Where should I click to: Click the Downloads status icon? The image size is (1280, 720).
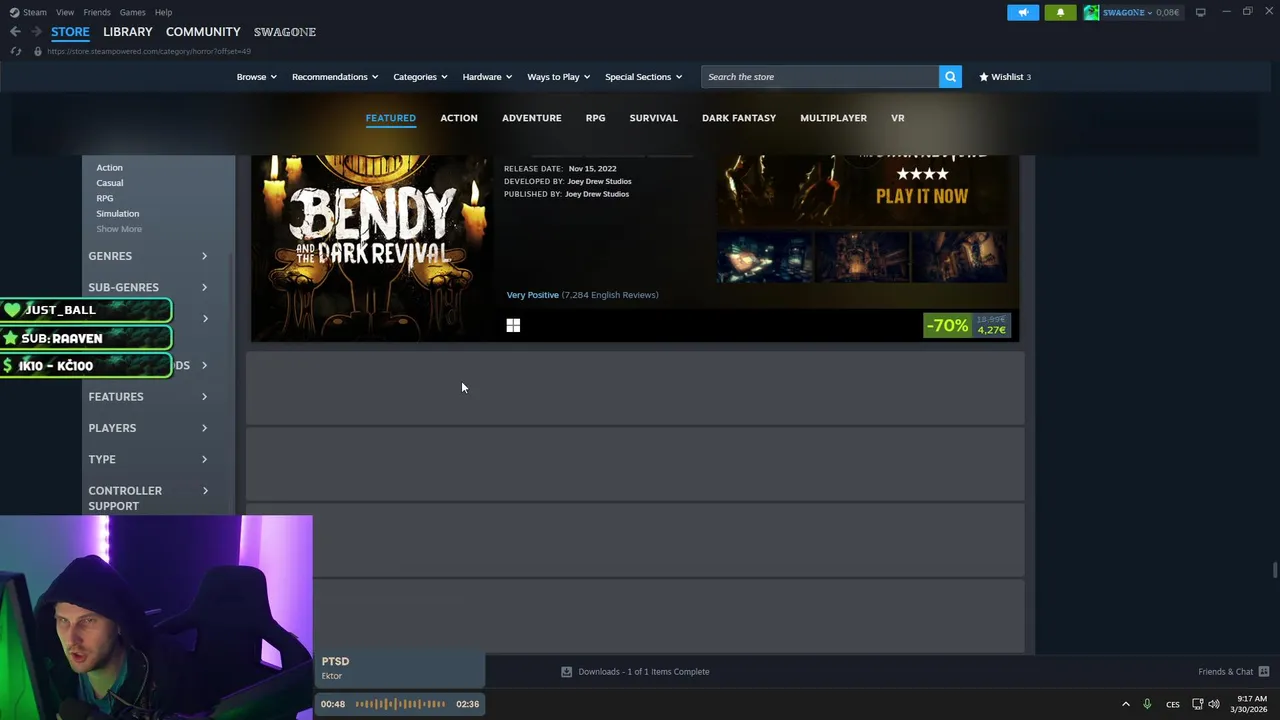coord(566,672)
